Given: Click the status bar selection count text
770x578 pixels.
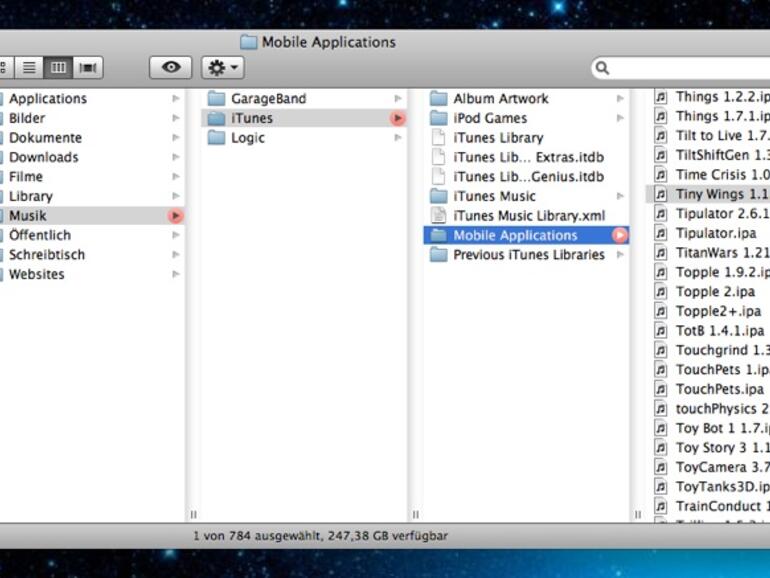Looking at the screenshot, I should [x=320, y=536].
